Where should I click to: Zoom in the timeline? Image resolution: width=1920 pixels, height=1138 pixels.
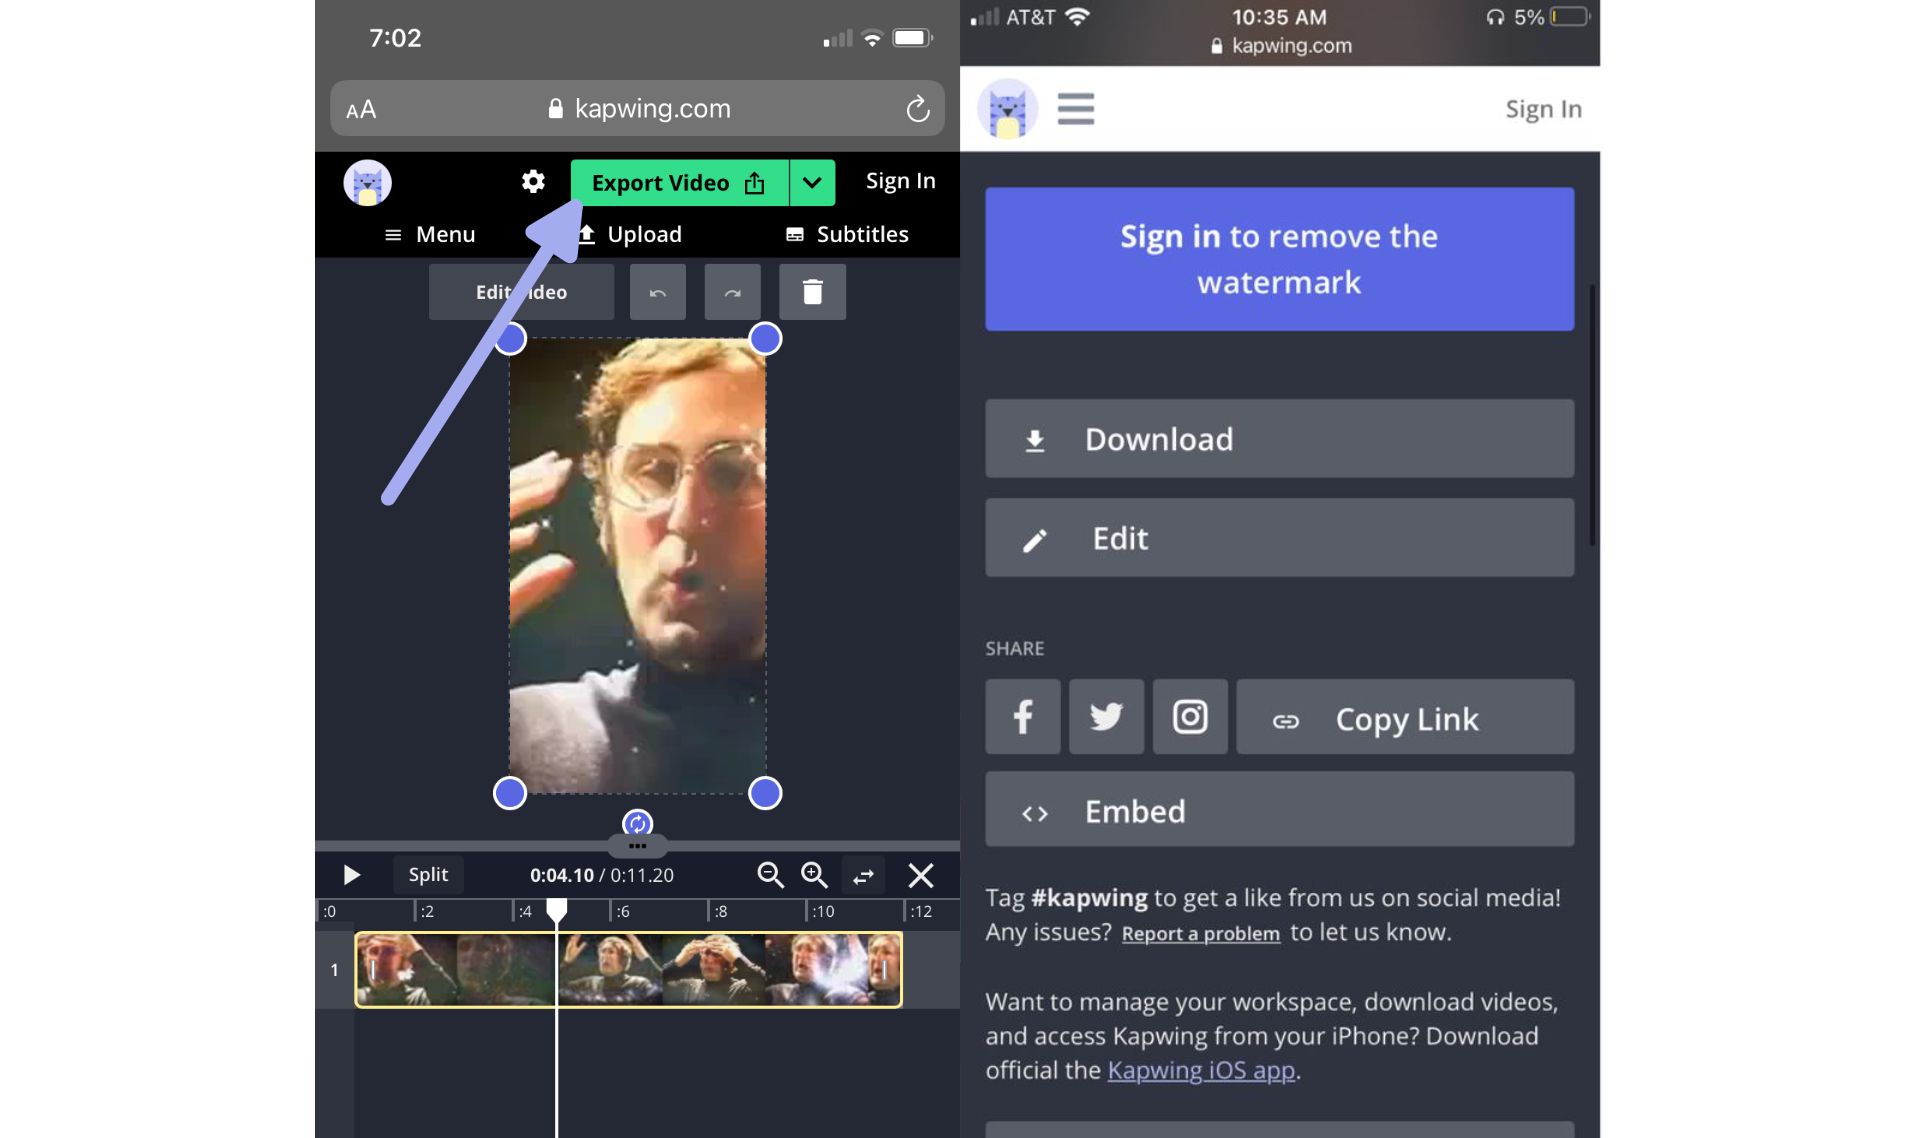814,875
